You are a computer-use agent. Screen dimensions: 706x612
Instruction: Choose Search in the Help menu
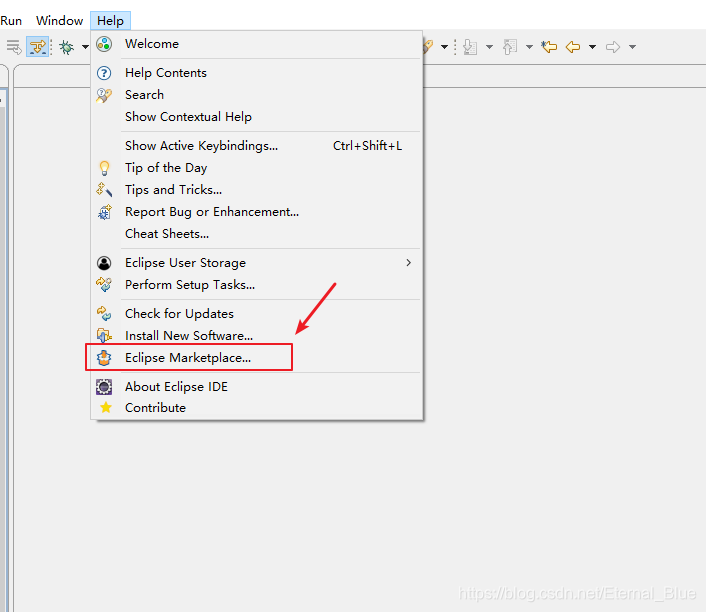tap(257, 95)
